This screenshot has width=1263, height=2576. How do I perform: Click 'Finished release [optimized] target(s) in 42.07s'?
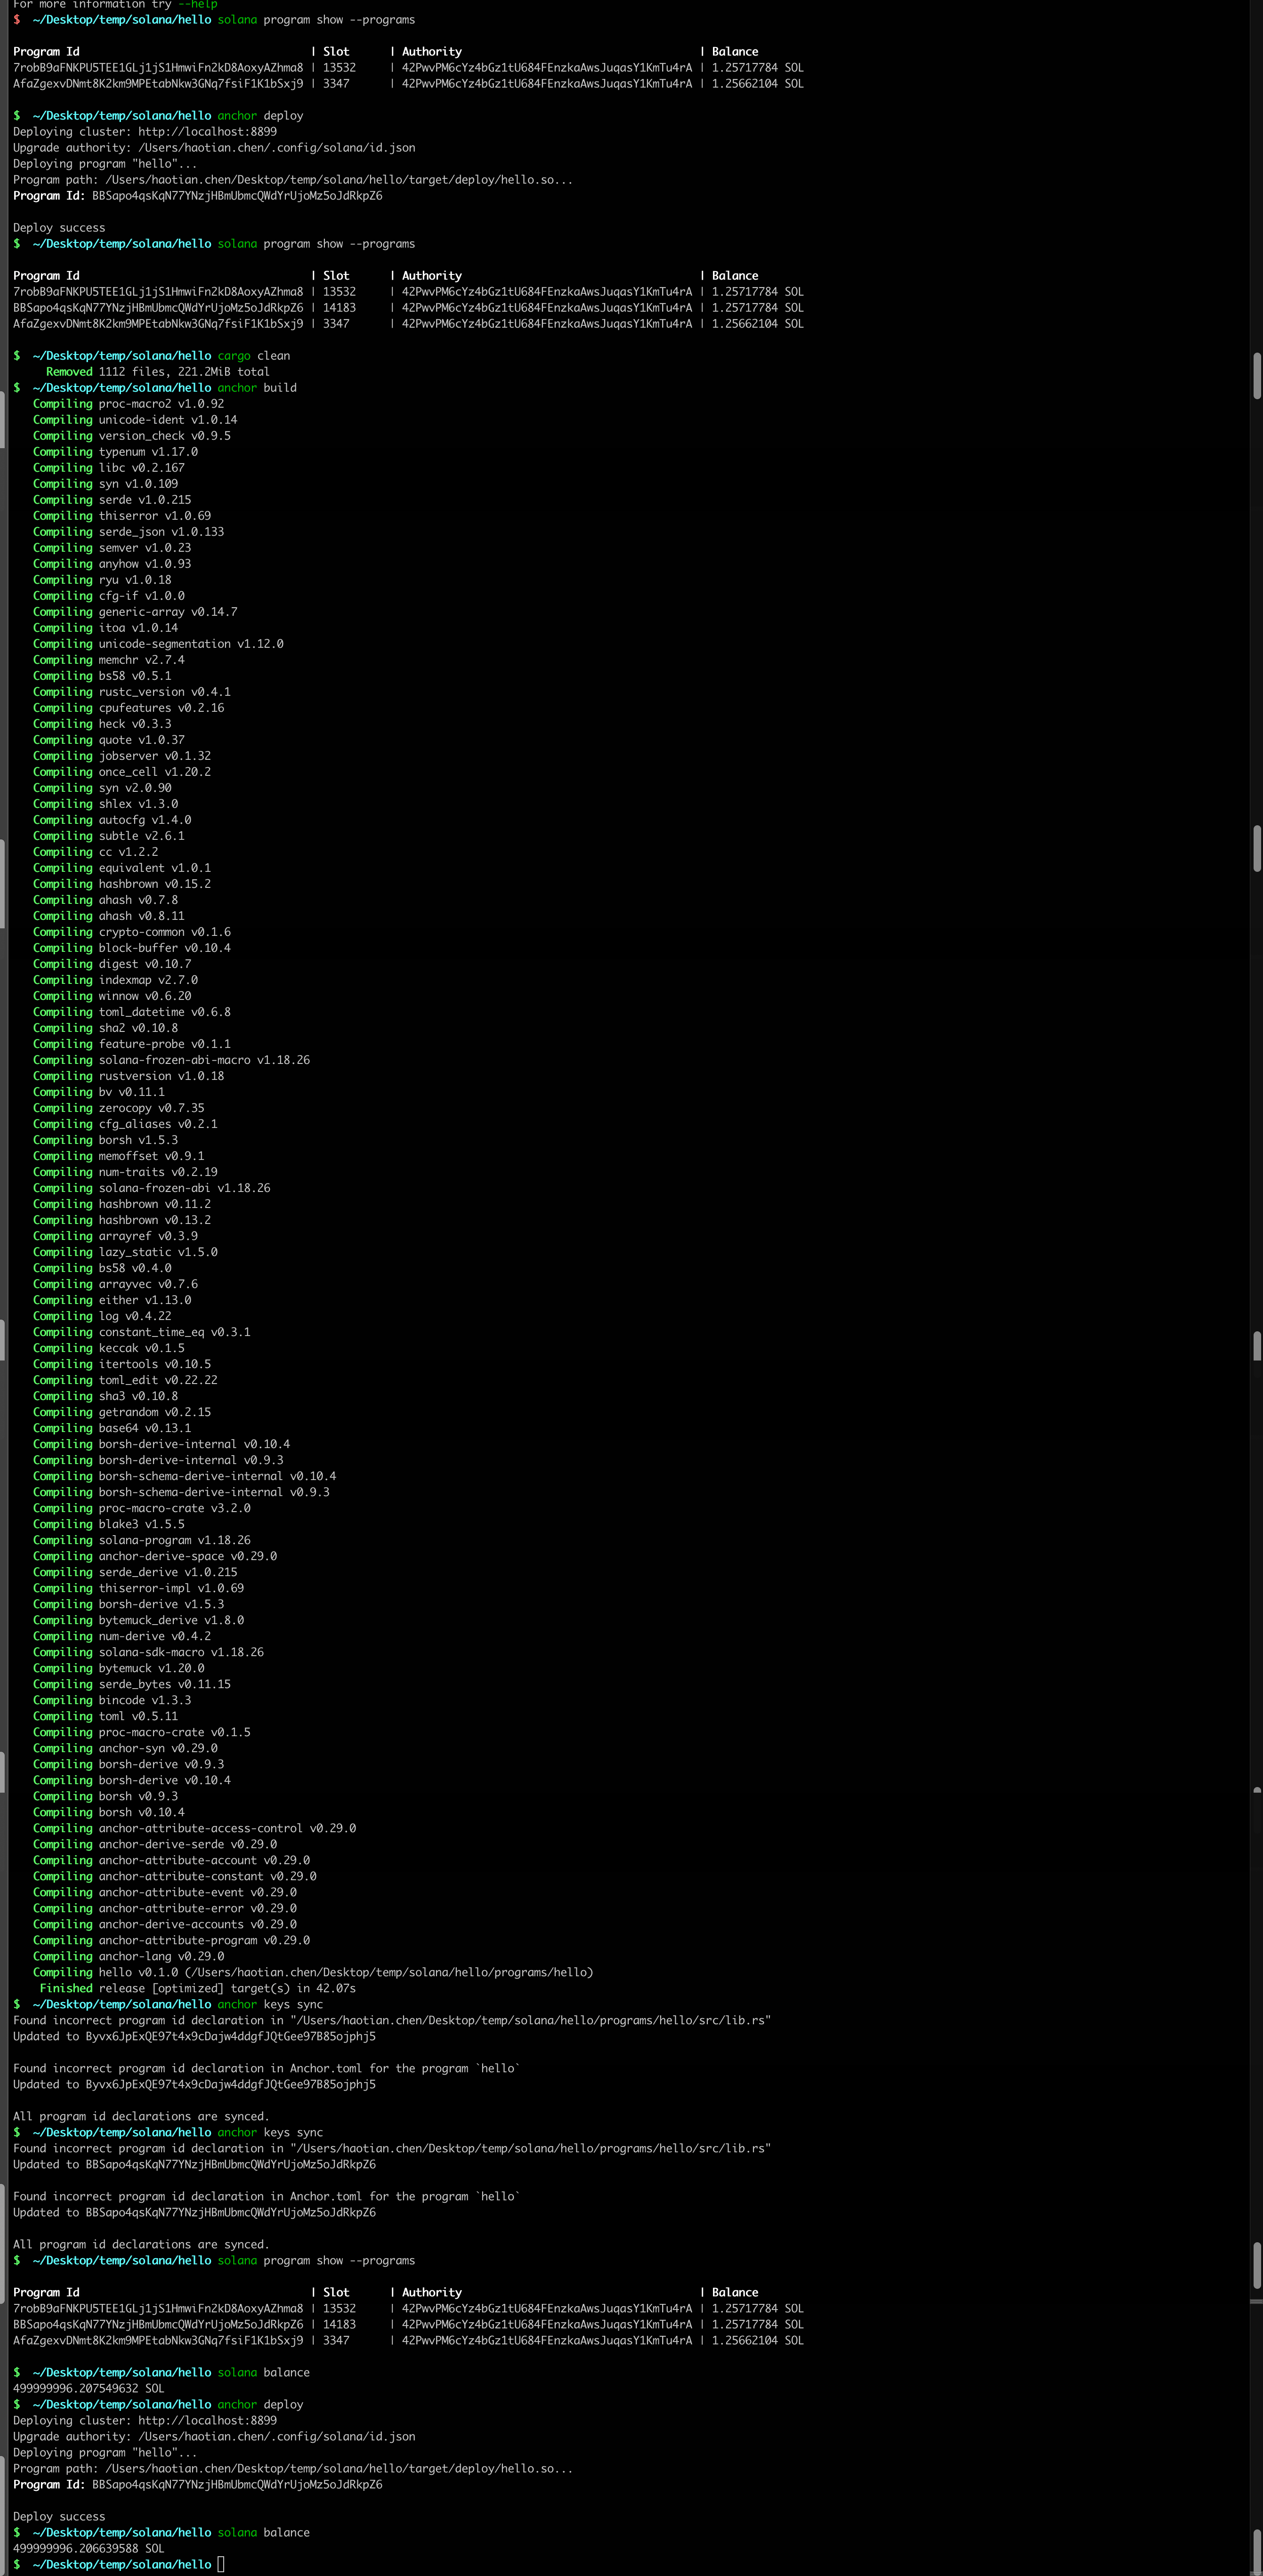coord(197,1988)
